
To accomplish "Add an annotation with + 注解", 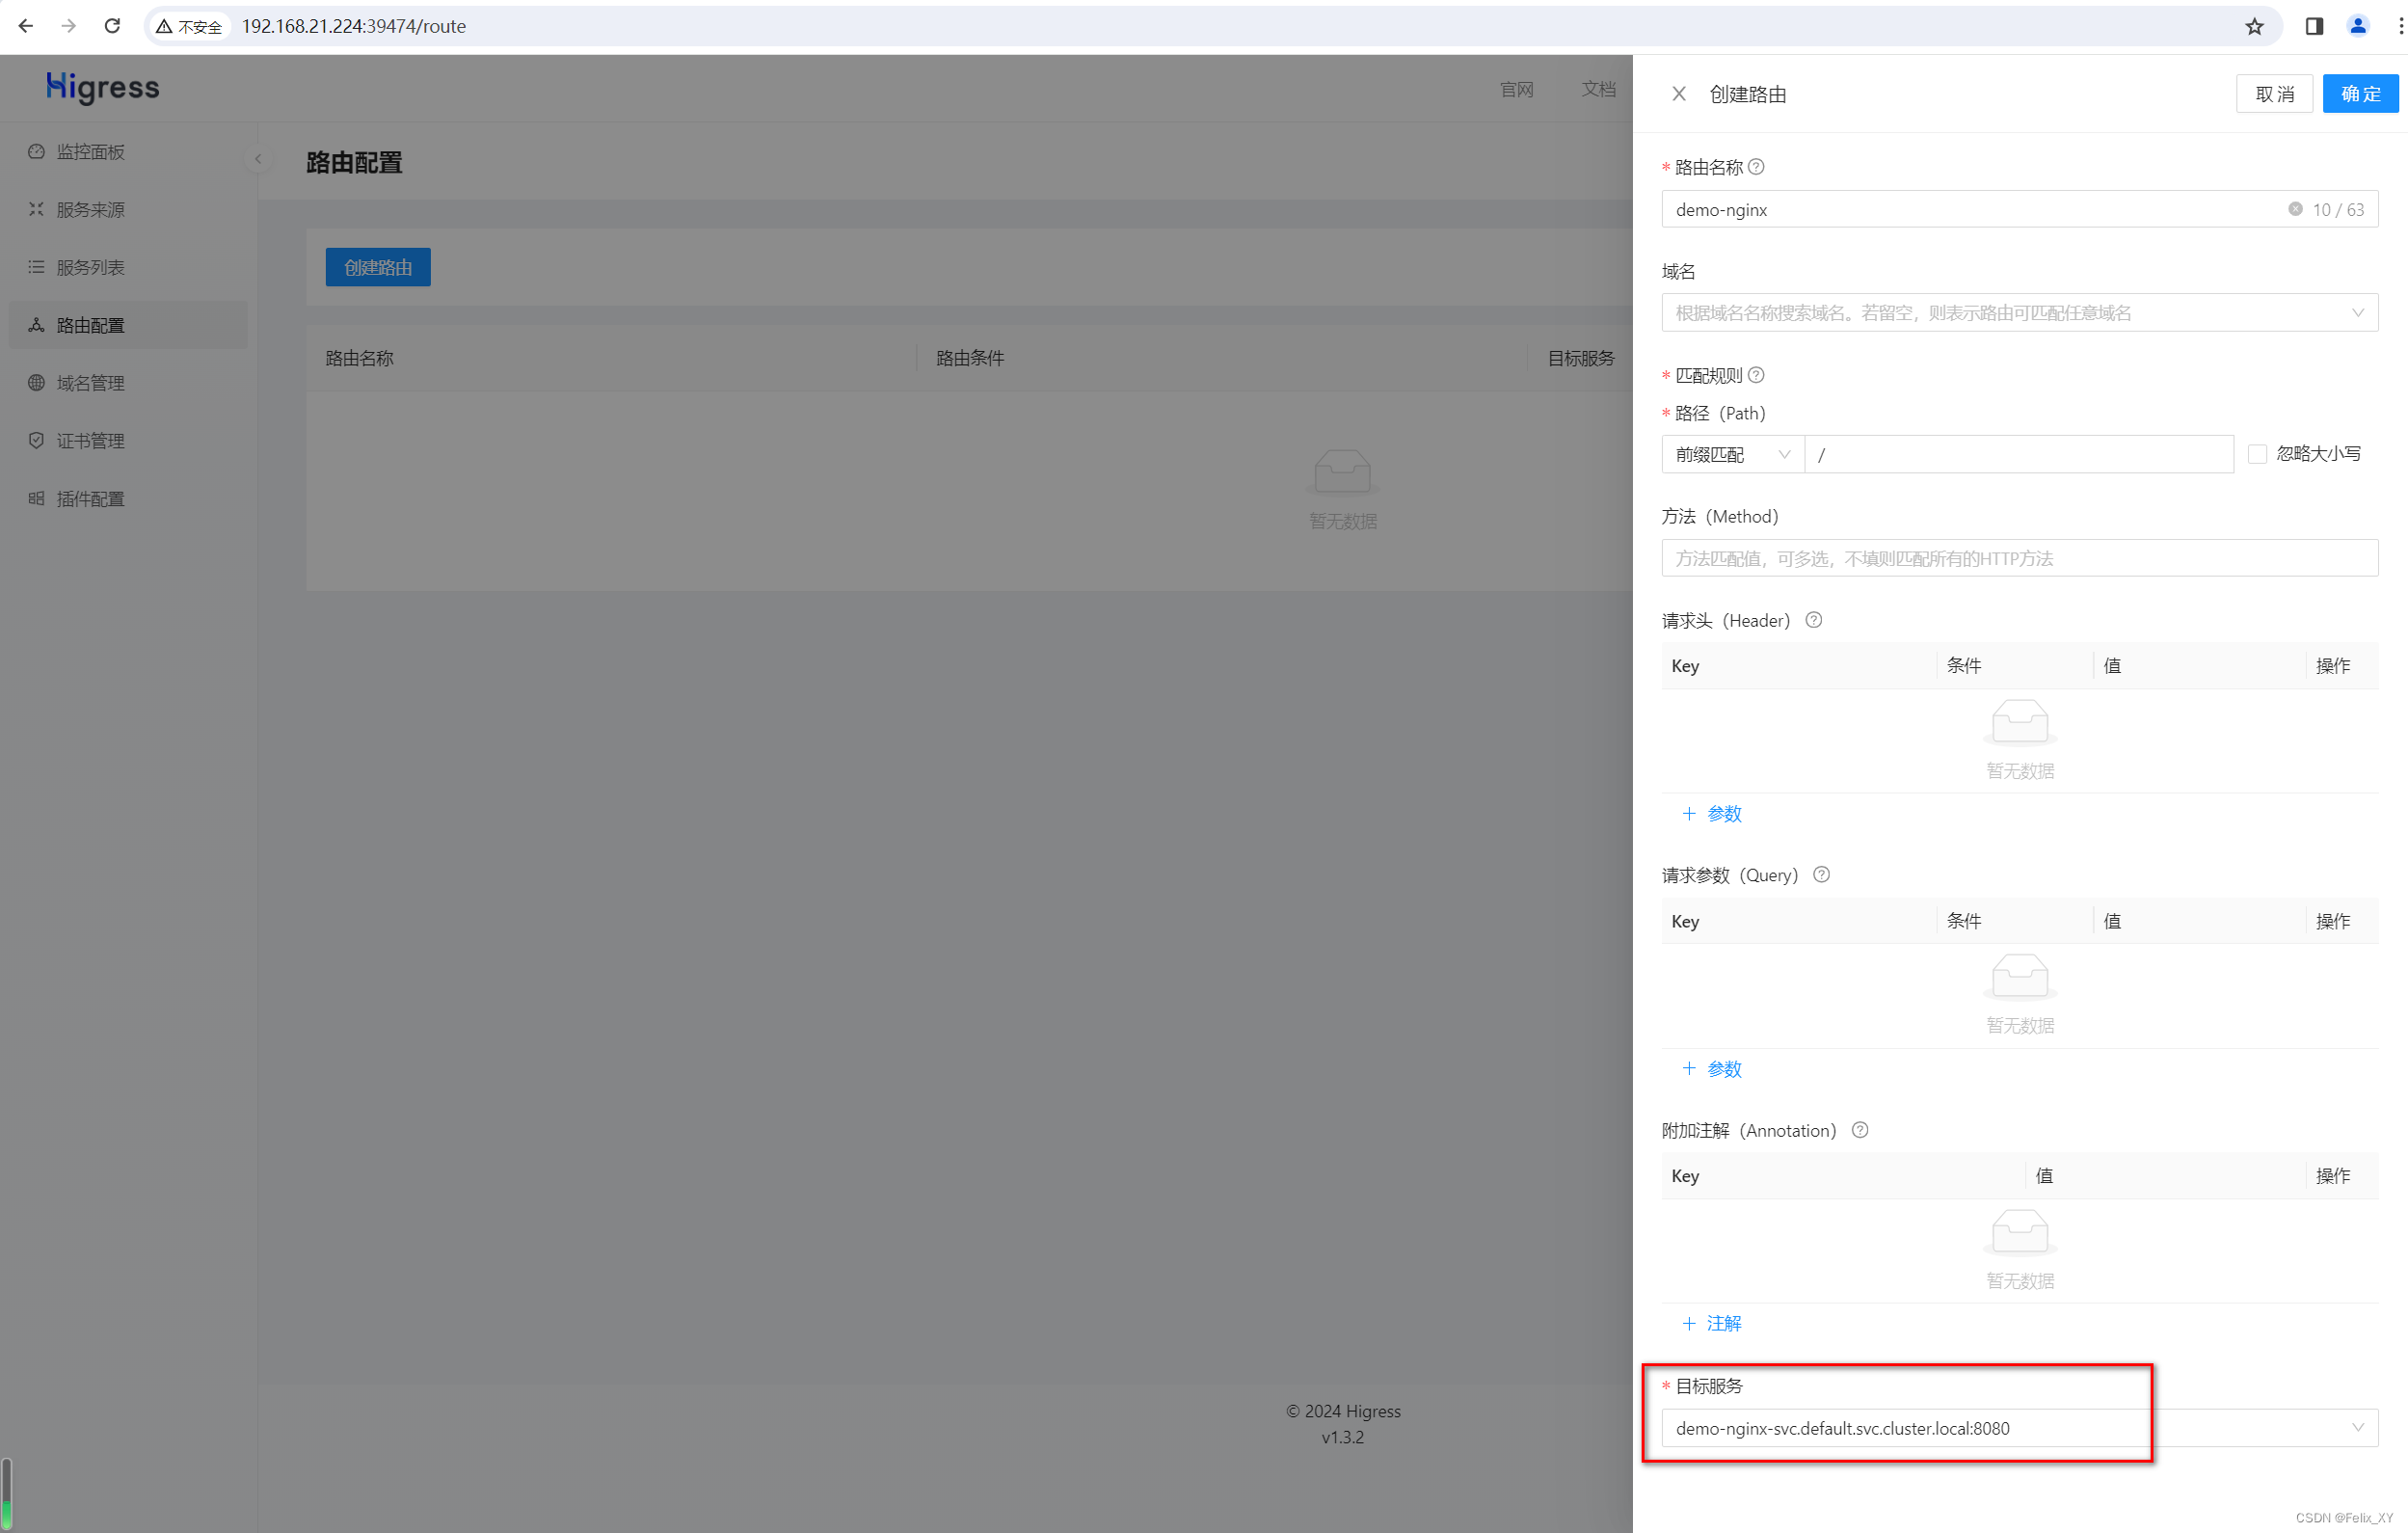I will click(x=1712, y=1323).
